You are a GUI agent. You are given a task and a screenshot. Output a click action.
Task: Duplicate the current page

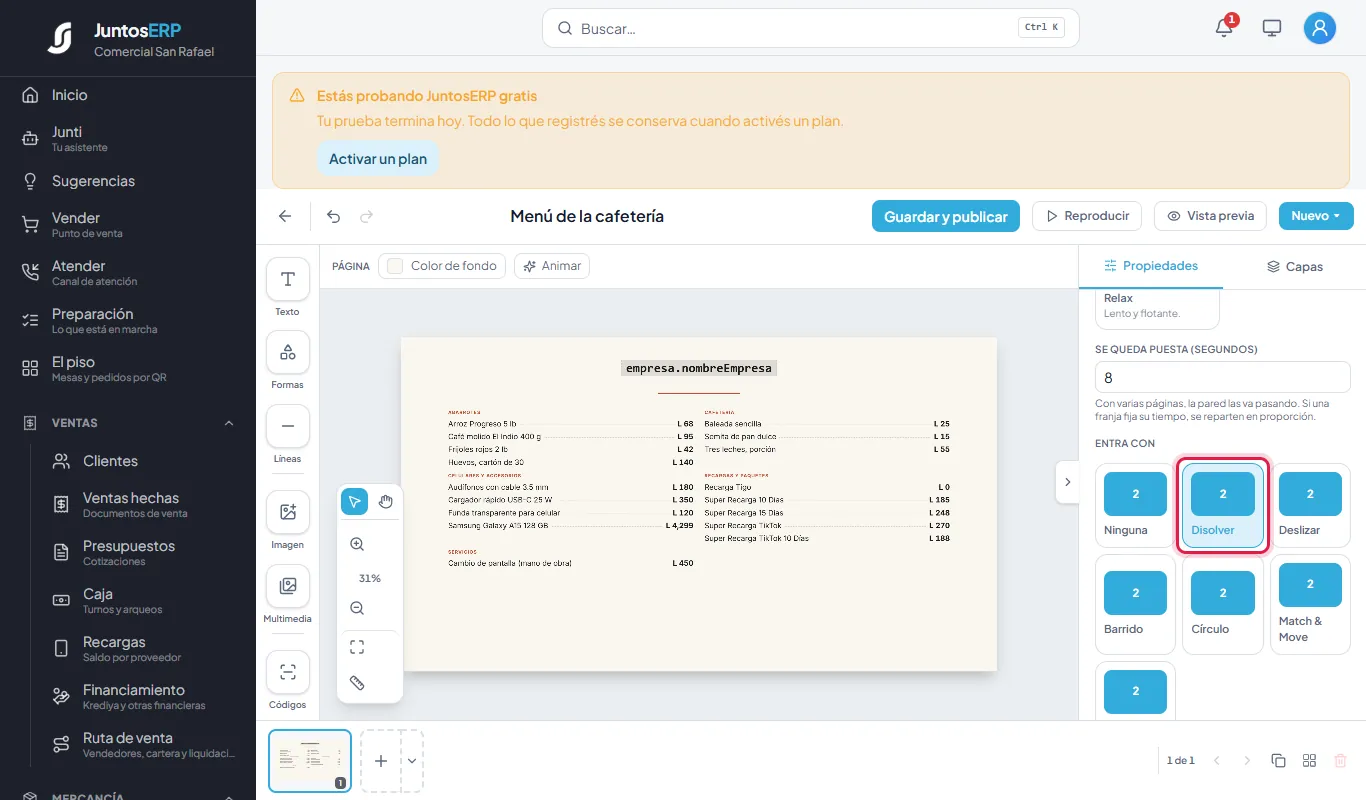pyautogui.click(x=1278, y=761)
